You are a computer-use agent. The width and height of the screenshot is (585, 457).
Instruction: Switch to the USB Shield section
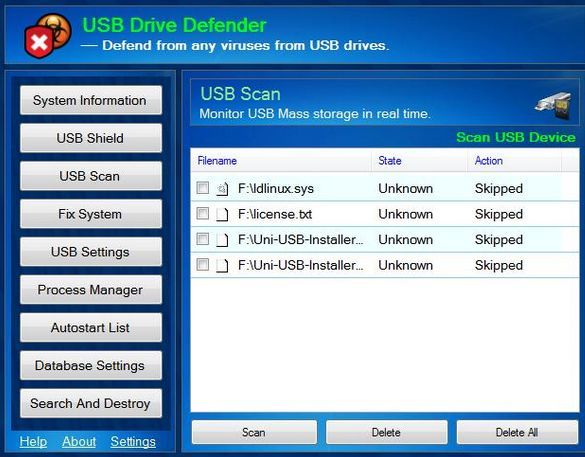[x=91, y=138]
